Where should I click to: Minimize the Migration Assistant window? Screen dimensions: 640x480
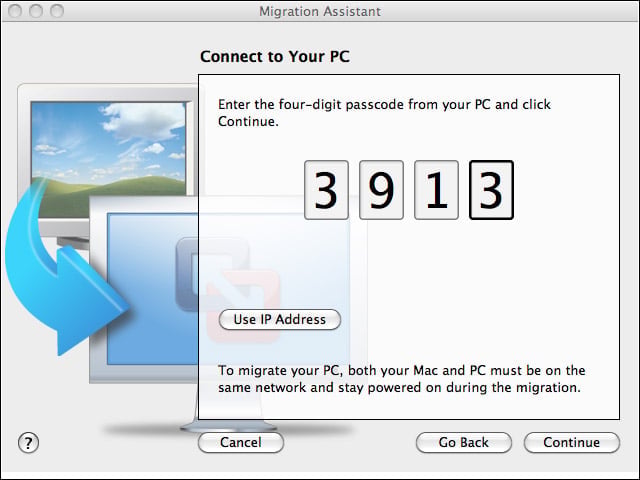coord(36,11)
